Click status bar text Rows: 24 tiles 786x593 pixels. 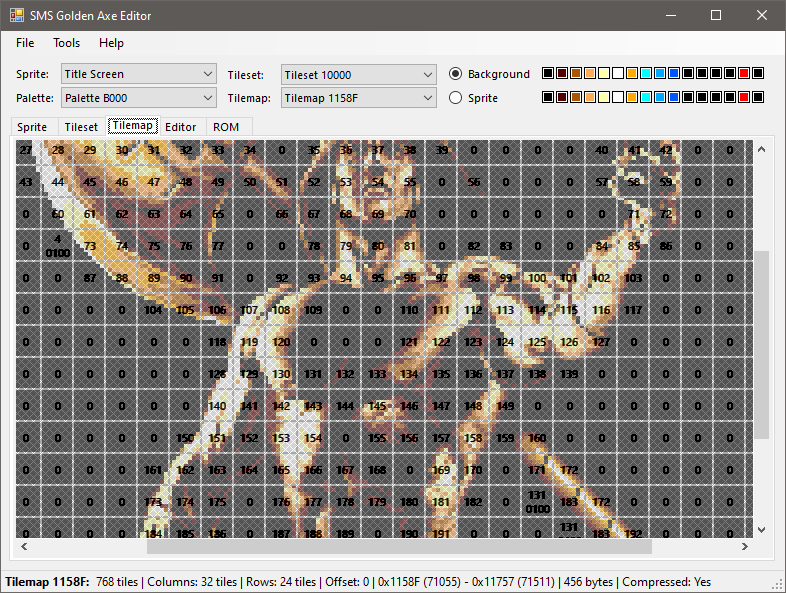tap(281, 582)
